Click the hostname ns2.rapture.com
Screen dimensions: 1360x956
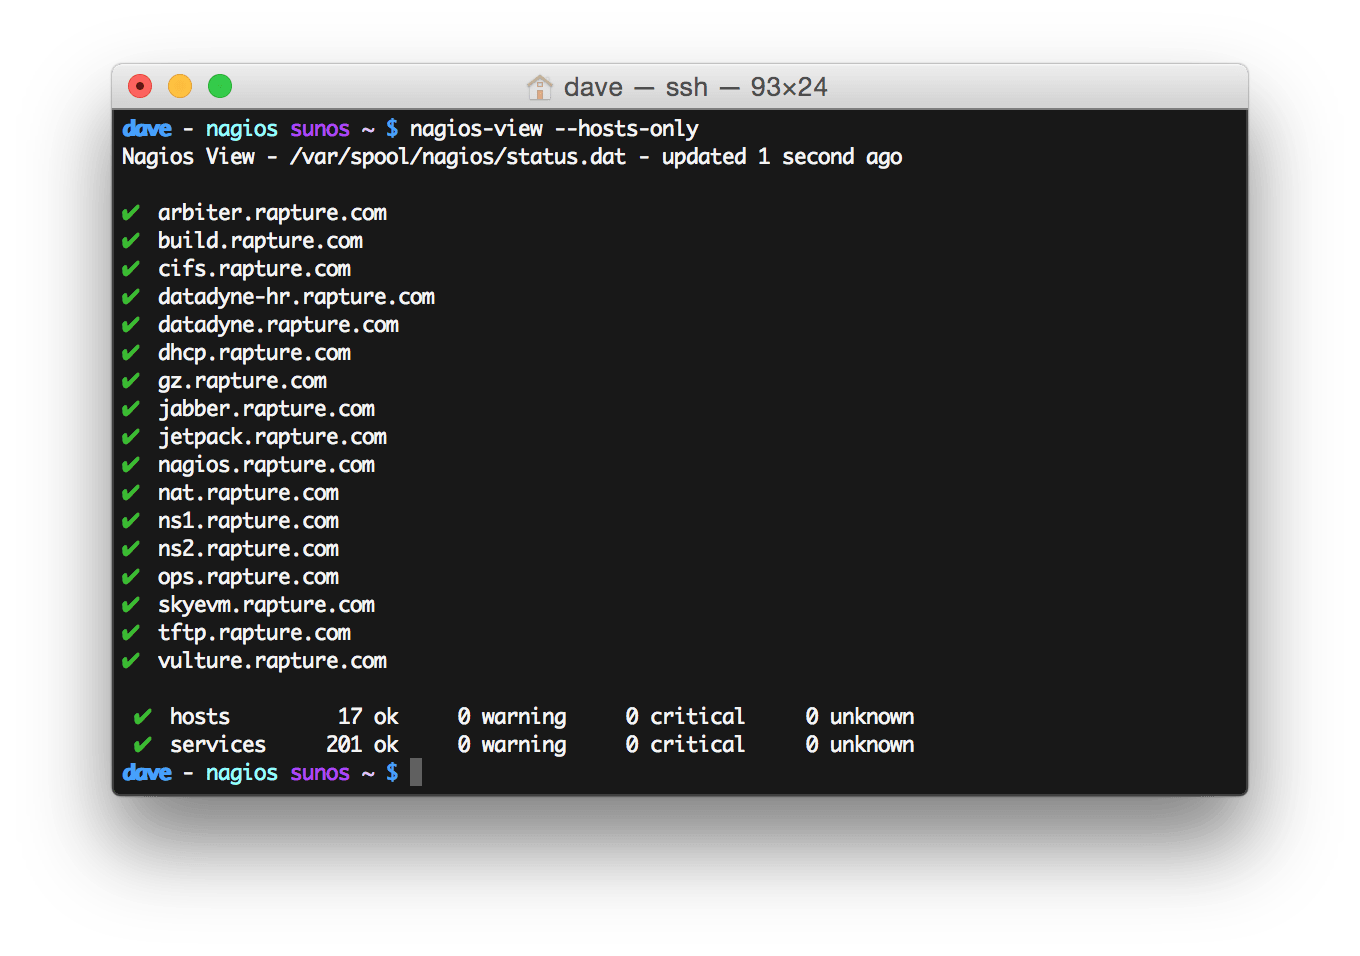[248, 549]
